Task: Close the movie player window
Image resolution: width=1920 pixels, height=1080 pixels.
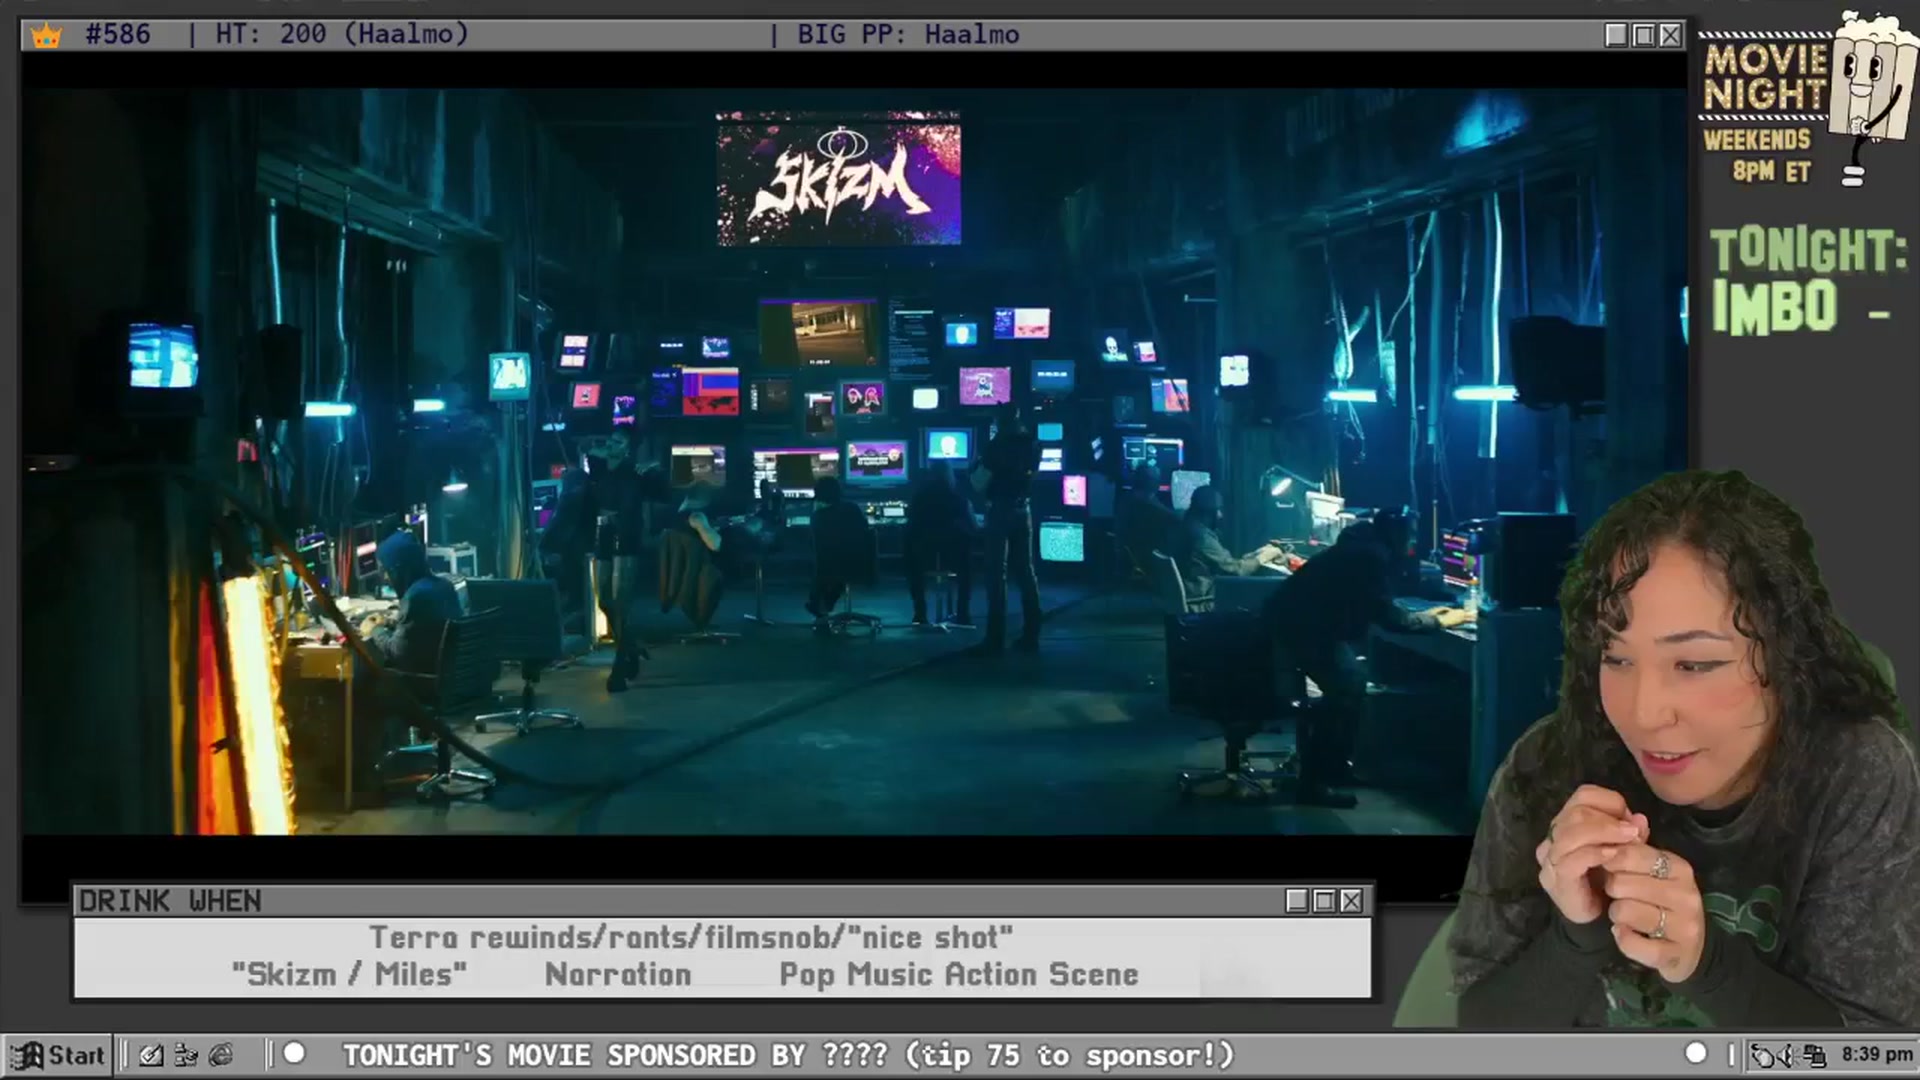Action: [x=1670, y=35]
